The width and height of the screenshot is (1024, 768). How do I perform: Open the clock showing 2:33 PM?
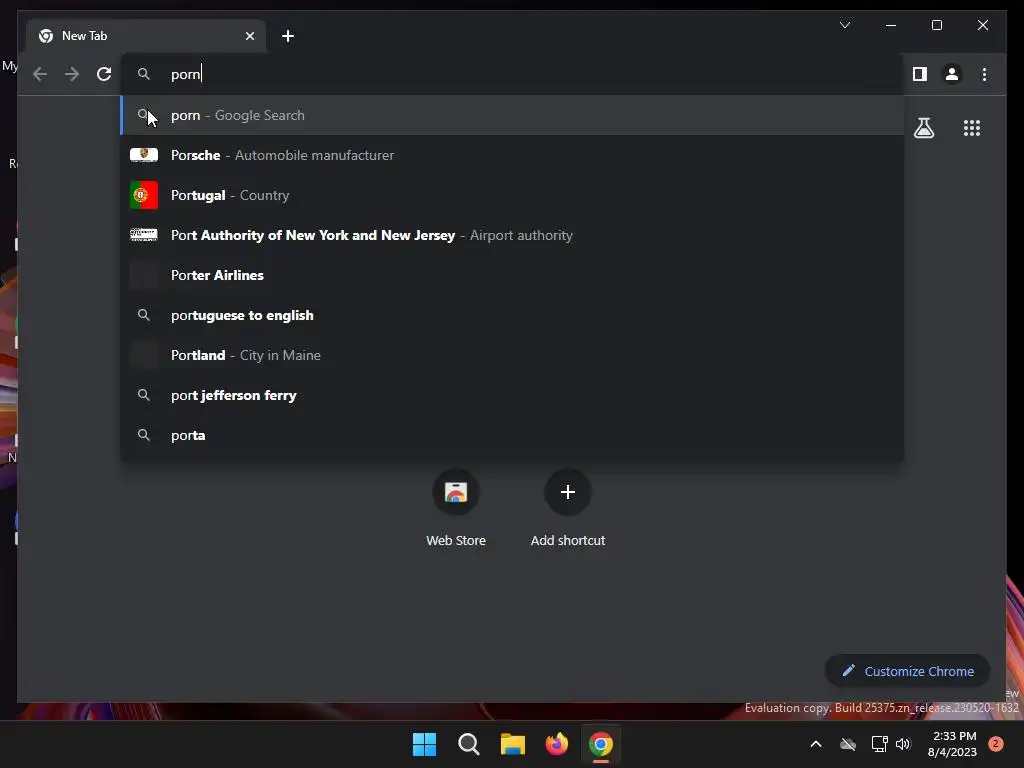coord(953,744)
